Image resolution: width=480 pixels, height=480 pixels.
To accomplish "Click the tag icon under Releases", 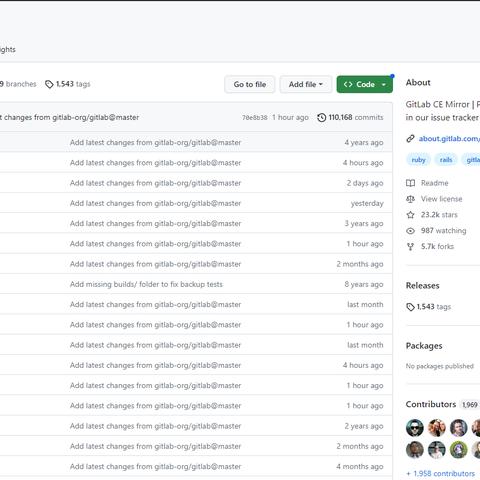I will coord(410,307).
